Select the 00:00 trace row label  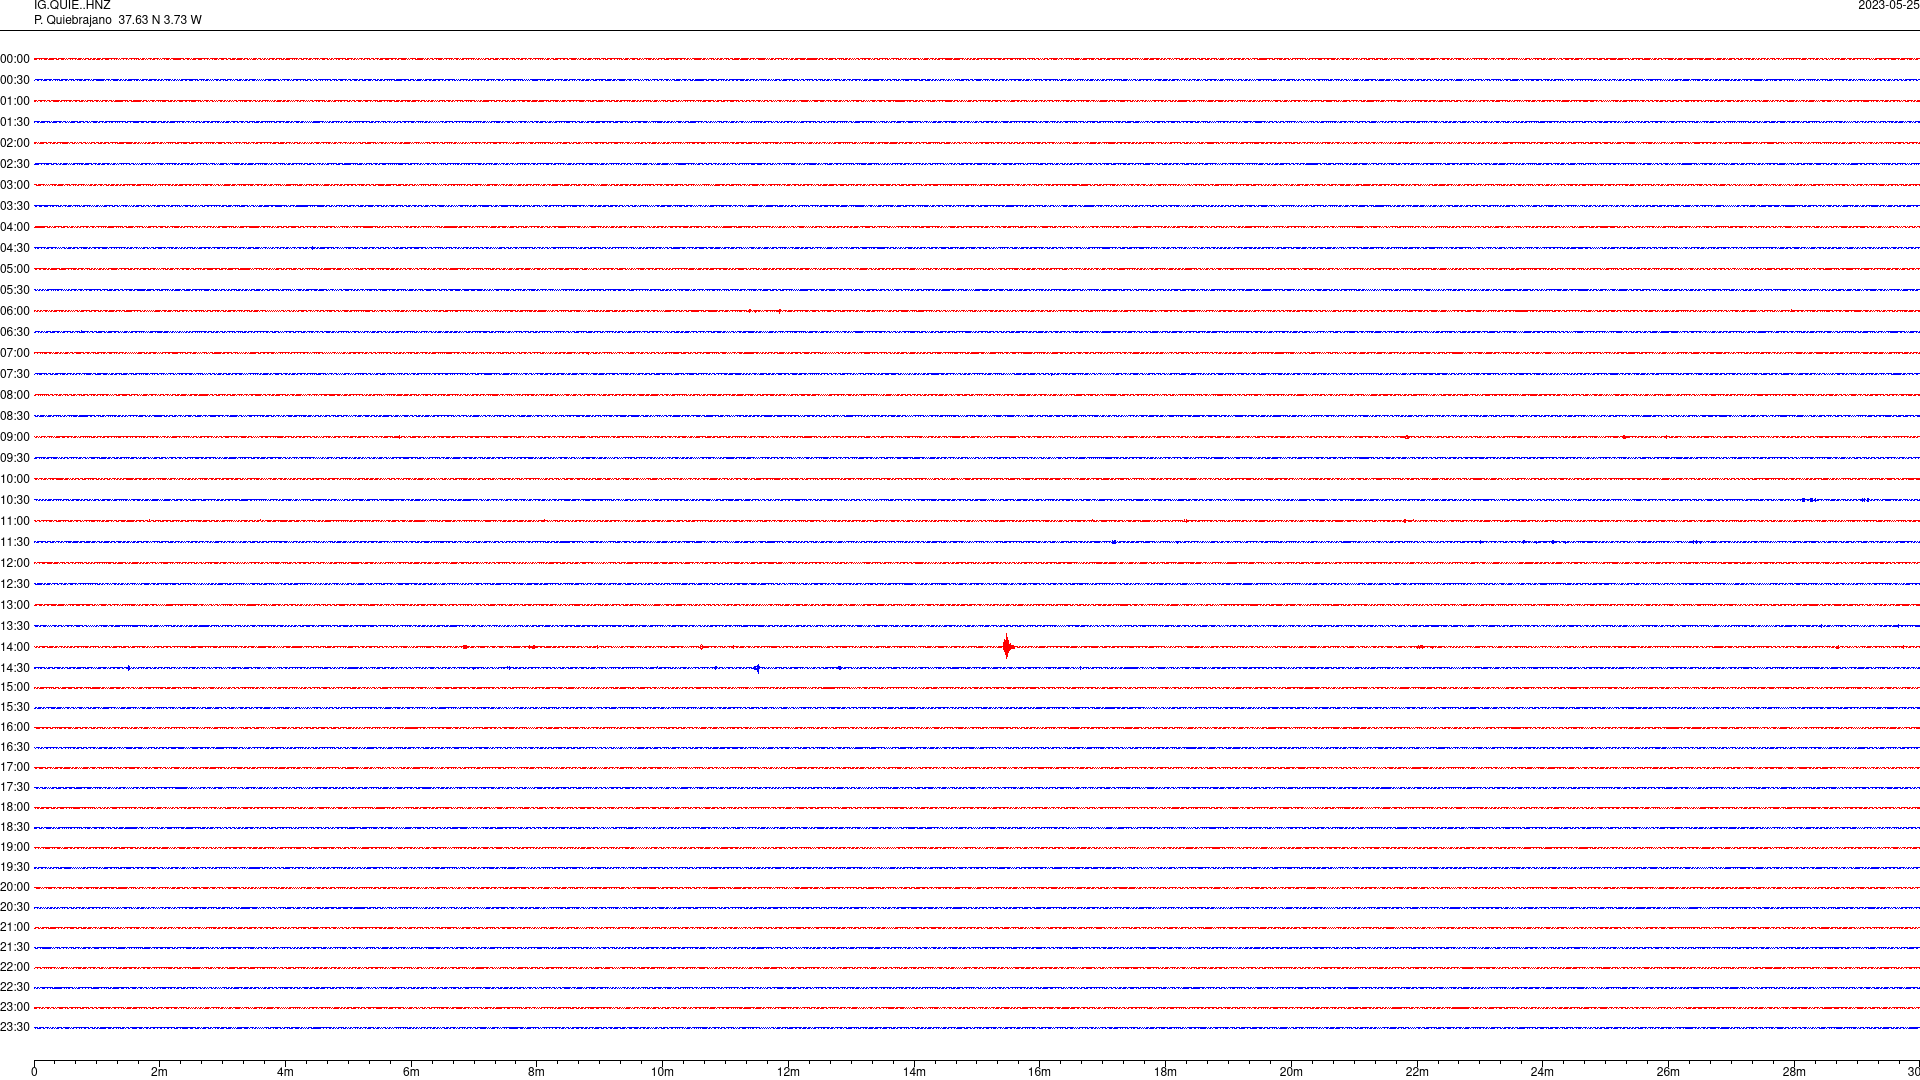pyautogui.click(x=15, y=59)
